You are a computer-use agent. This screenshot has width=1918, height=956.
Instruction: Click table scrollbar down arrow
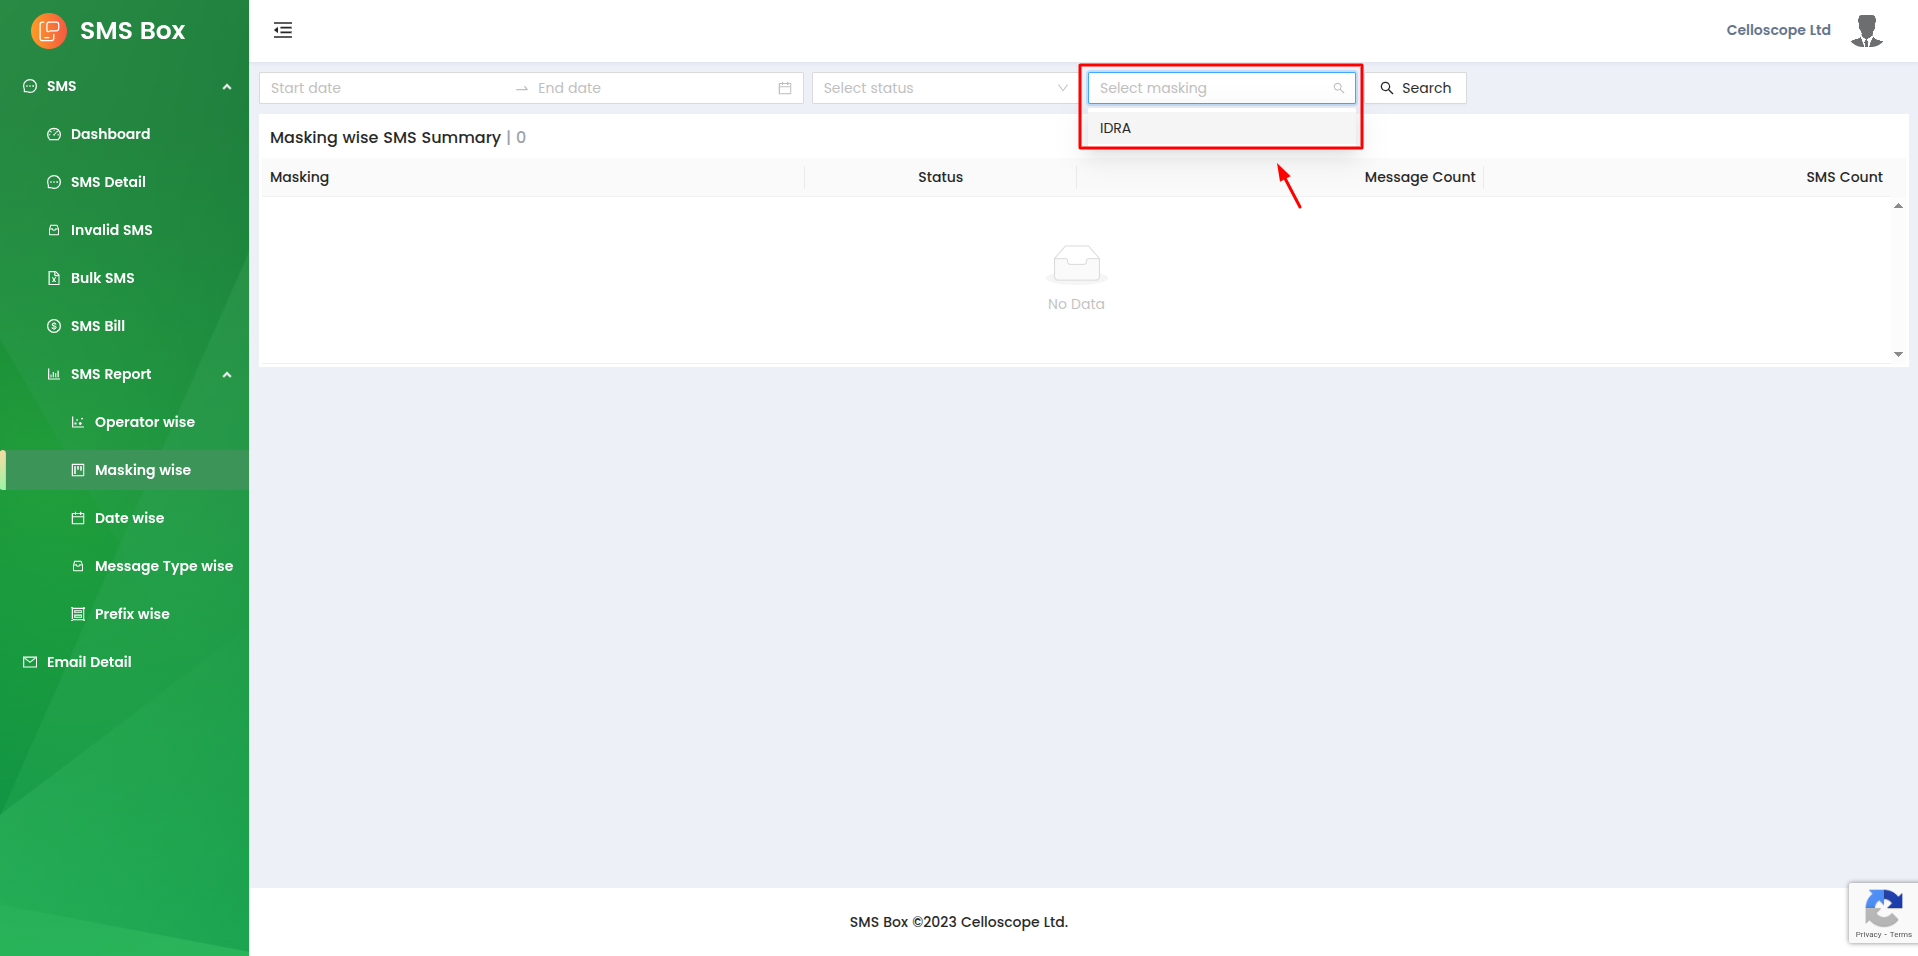1898,354
